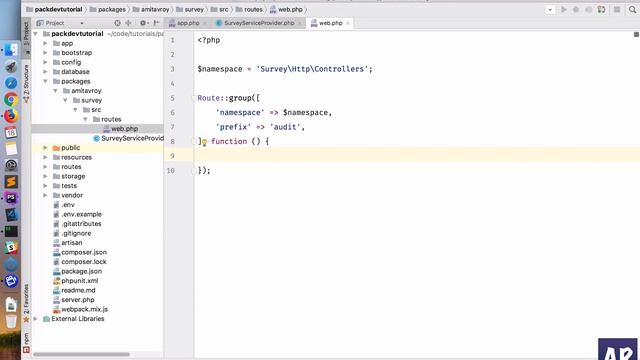Close the app.php editor tab
The width and height of the screenshot is (640, 360).
point(205,24)
